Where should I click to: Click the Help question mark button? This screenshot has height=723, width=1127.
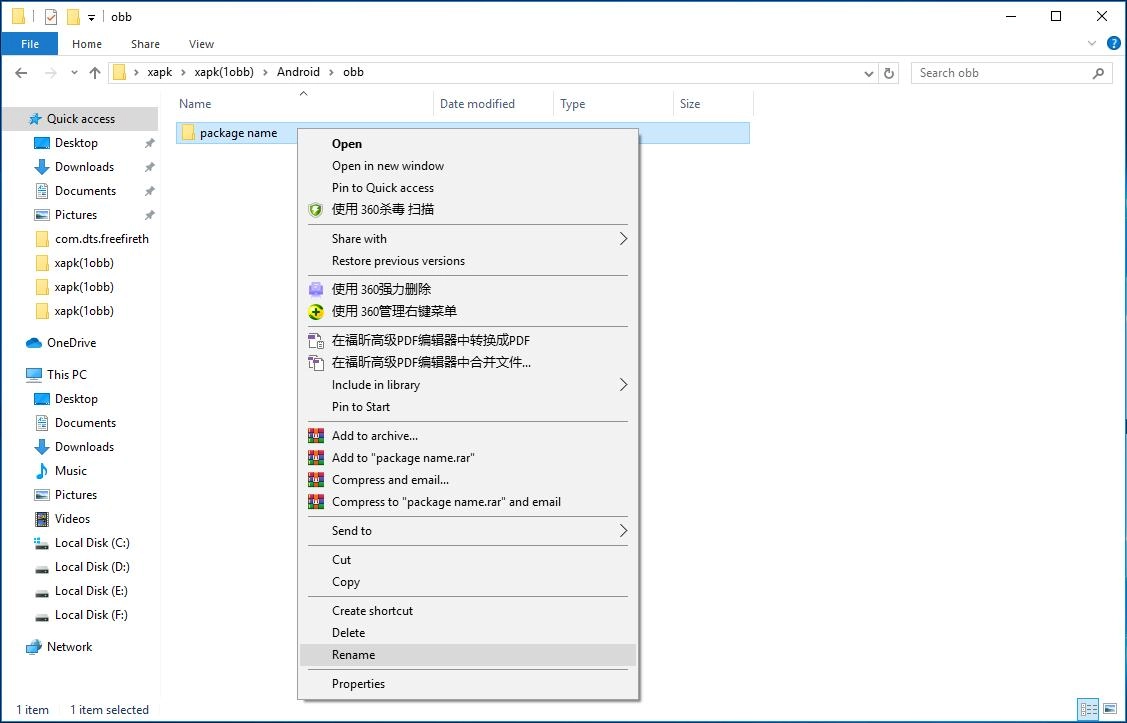tap(1113, 43)
